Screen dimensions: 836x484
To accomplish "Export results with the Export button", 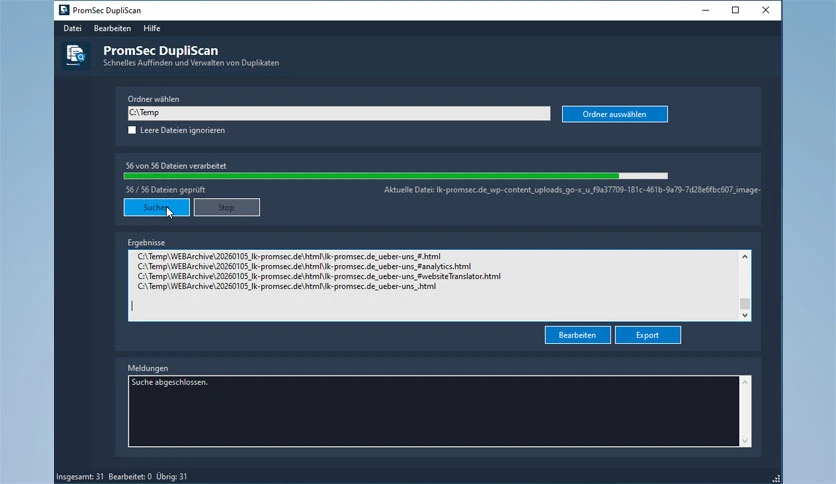I will point(647,335).
